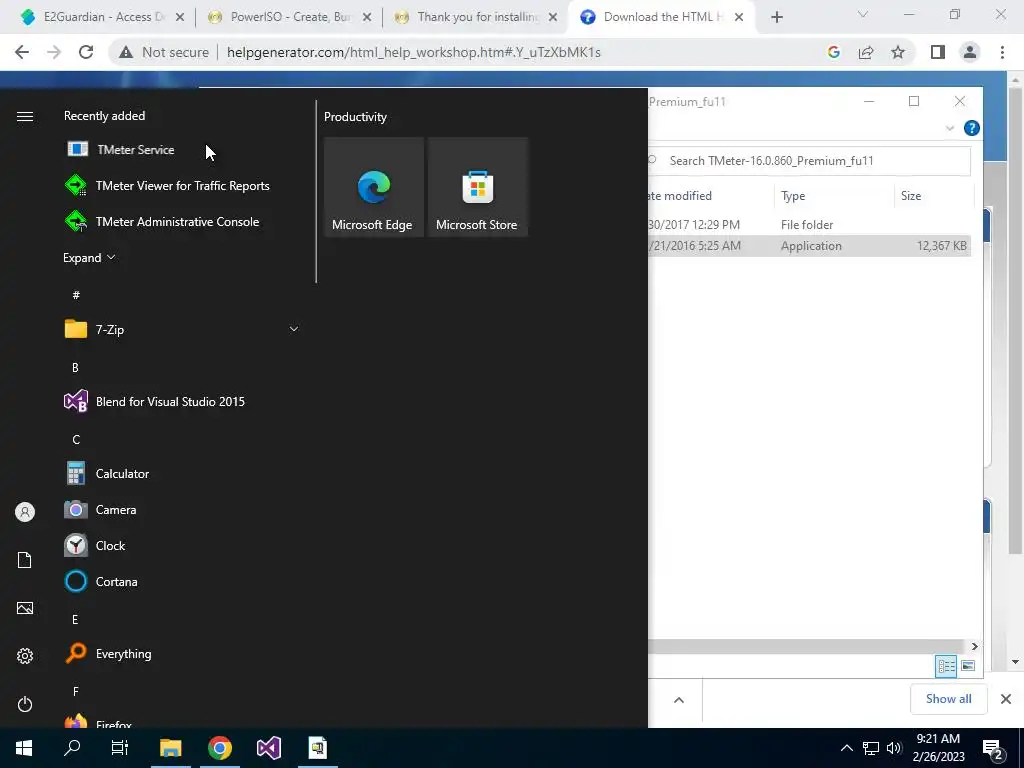Switch to the E2Guardian tab
Image resolution: width=1024 pixels, height=768 pixels.
(102, 17)
